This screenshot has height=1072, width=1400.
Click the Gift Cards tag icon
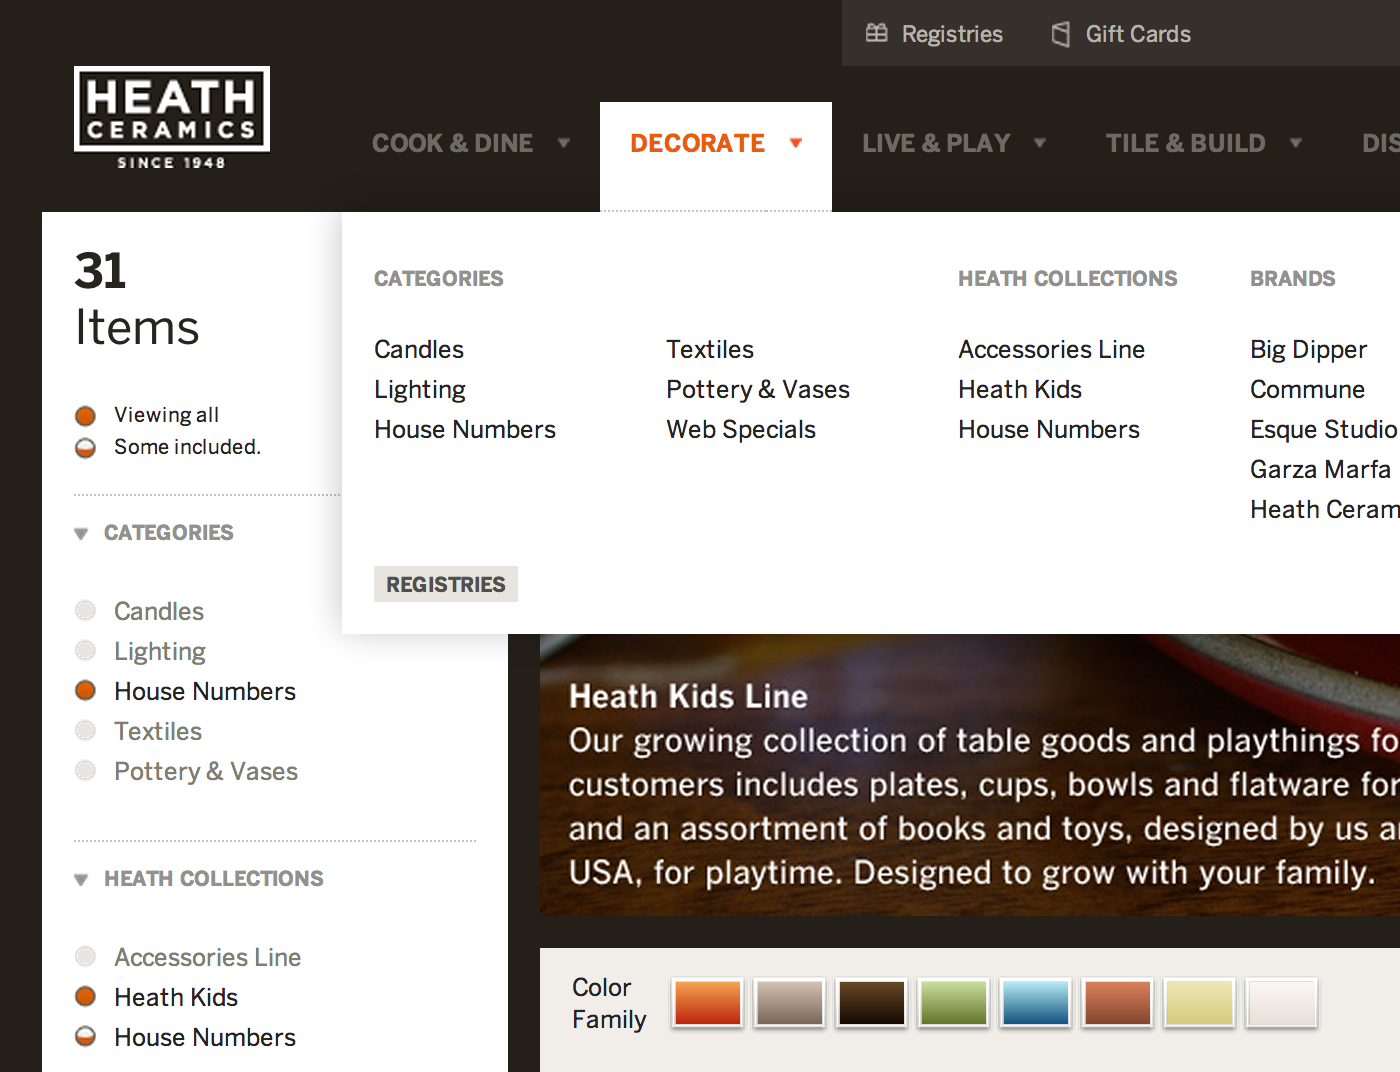click(x=1061, y=34)
